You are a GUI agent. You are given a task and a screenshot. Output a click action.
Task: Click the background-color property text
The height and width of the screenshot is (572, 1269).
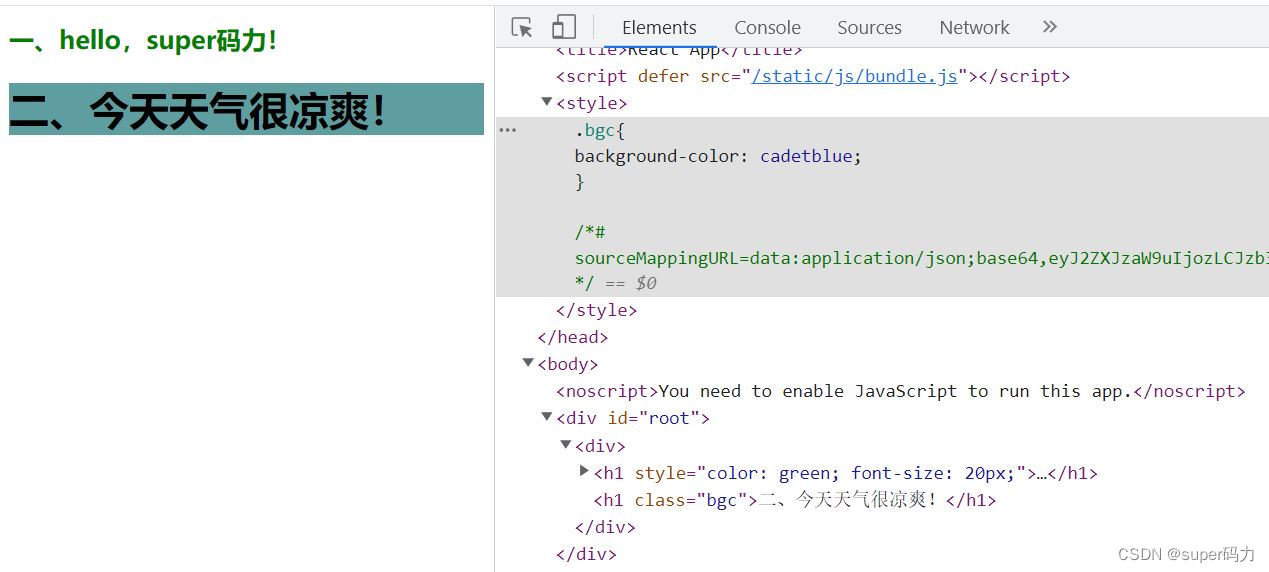(x=658, y=156)
